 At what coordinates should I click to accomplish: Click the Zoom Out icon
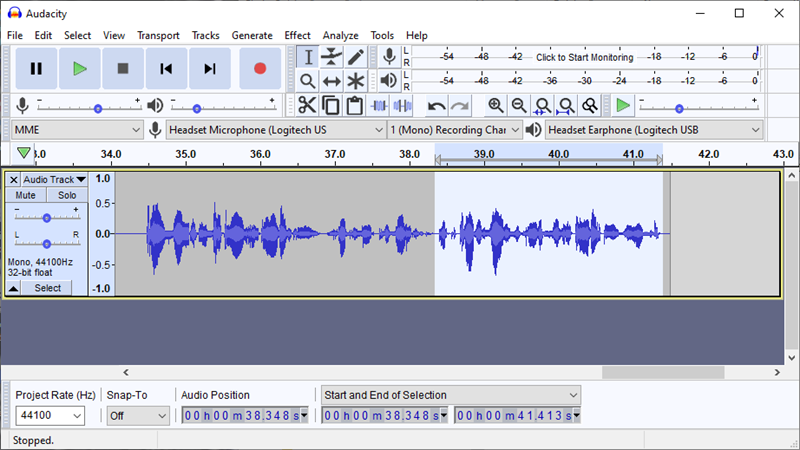click(x=519, y=106)
